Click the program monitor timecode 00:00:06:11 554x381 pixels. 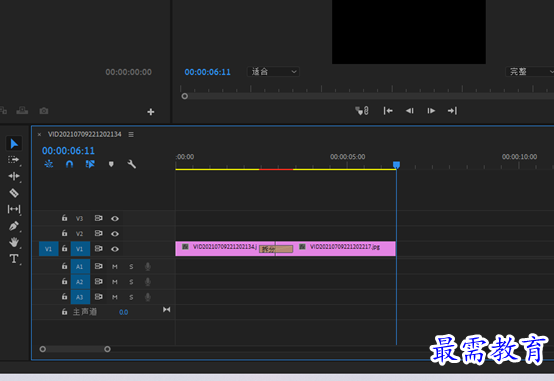coord(207,72)
